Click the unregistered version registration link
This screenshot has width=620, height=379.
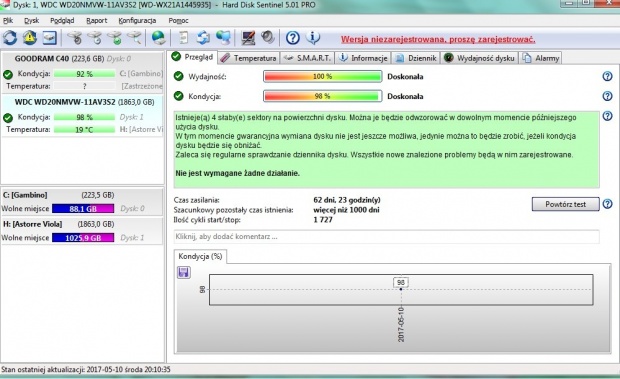click(438, 40)
